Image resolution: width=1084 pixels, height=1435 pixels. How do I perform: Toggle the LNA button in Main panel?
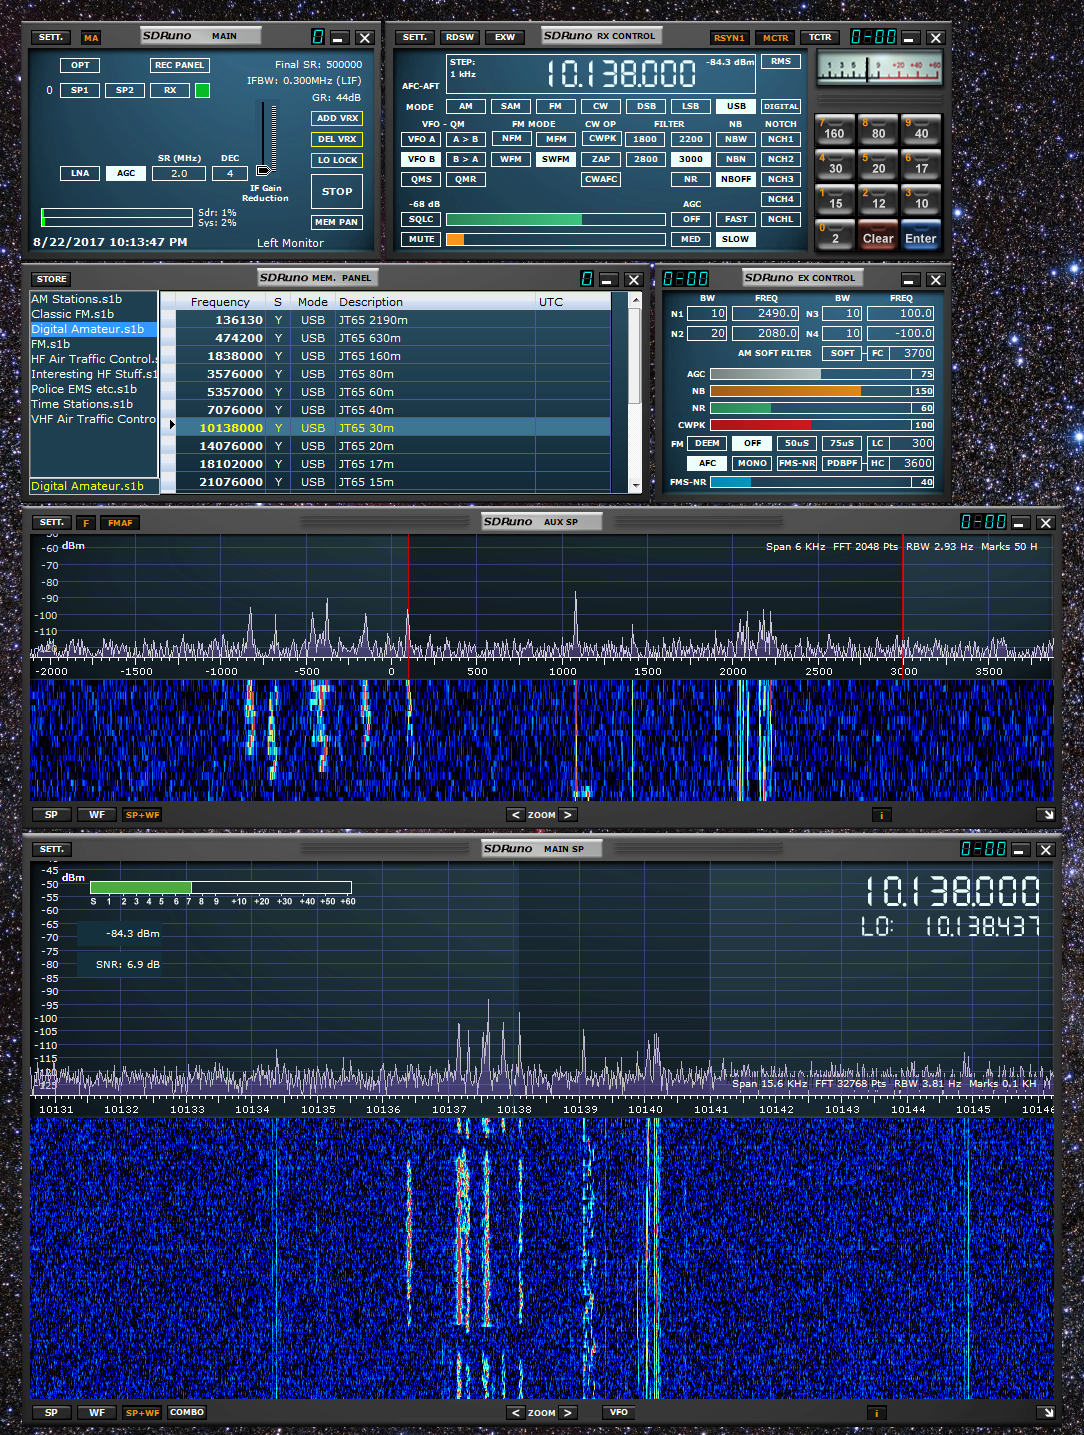pos(80,173)
